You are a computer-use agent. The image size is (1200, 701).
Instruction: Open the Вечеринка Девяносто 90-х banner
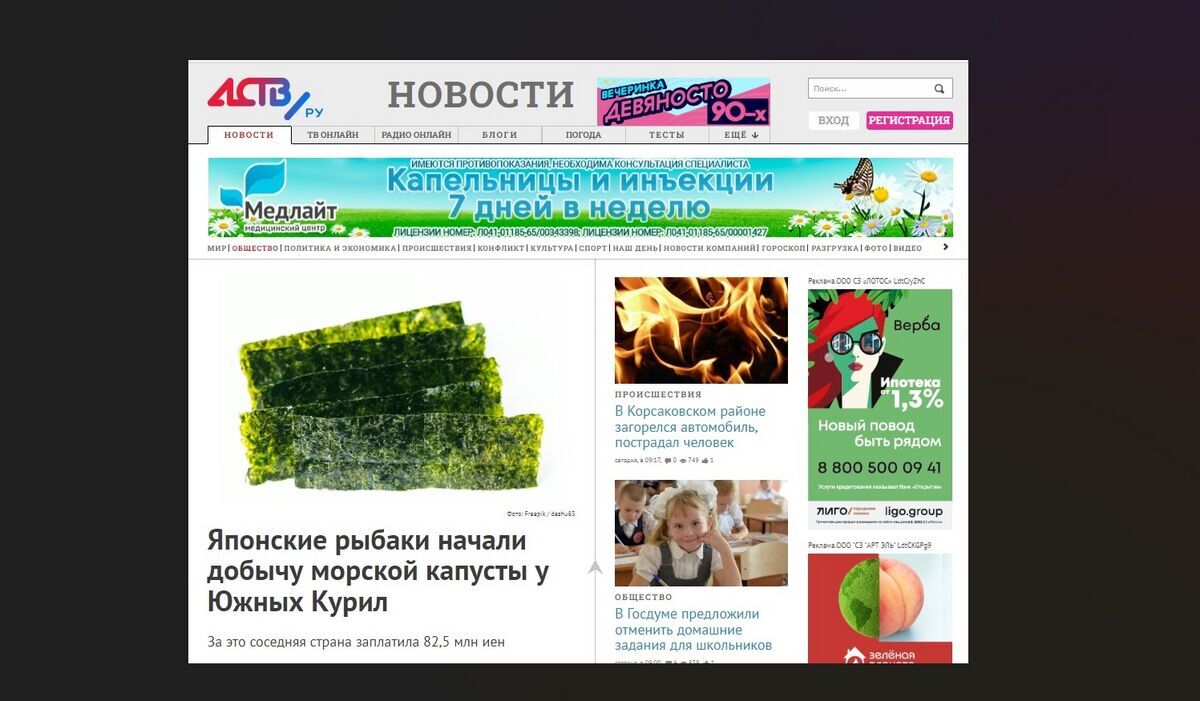pyautogui.click(x=683, y=102)
